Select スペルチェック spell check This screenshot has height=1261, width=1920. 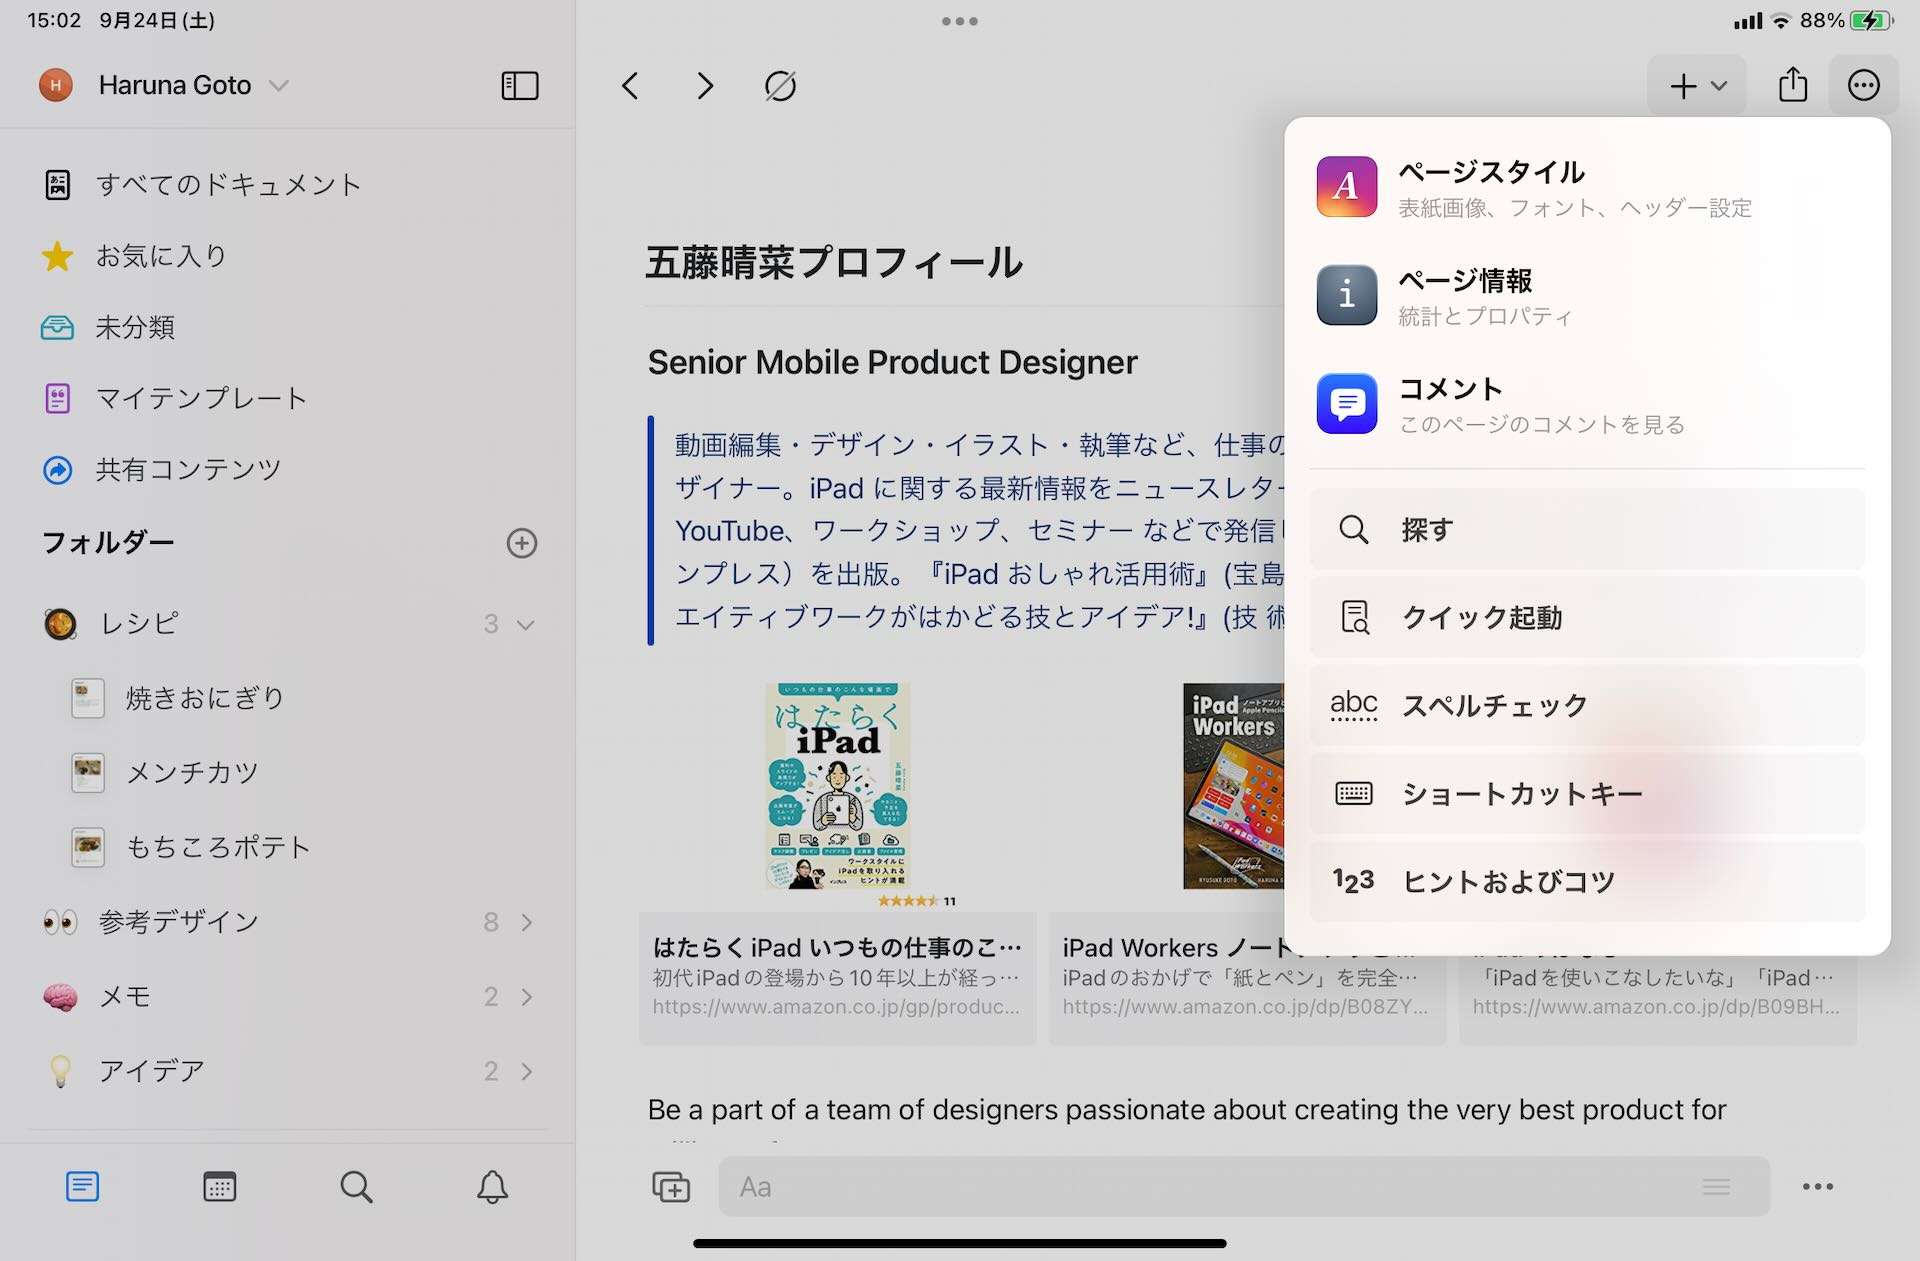1588,705
